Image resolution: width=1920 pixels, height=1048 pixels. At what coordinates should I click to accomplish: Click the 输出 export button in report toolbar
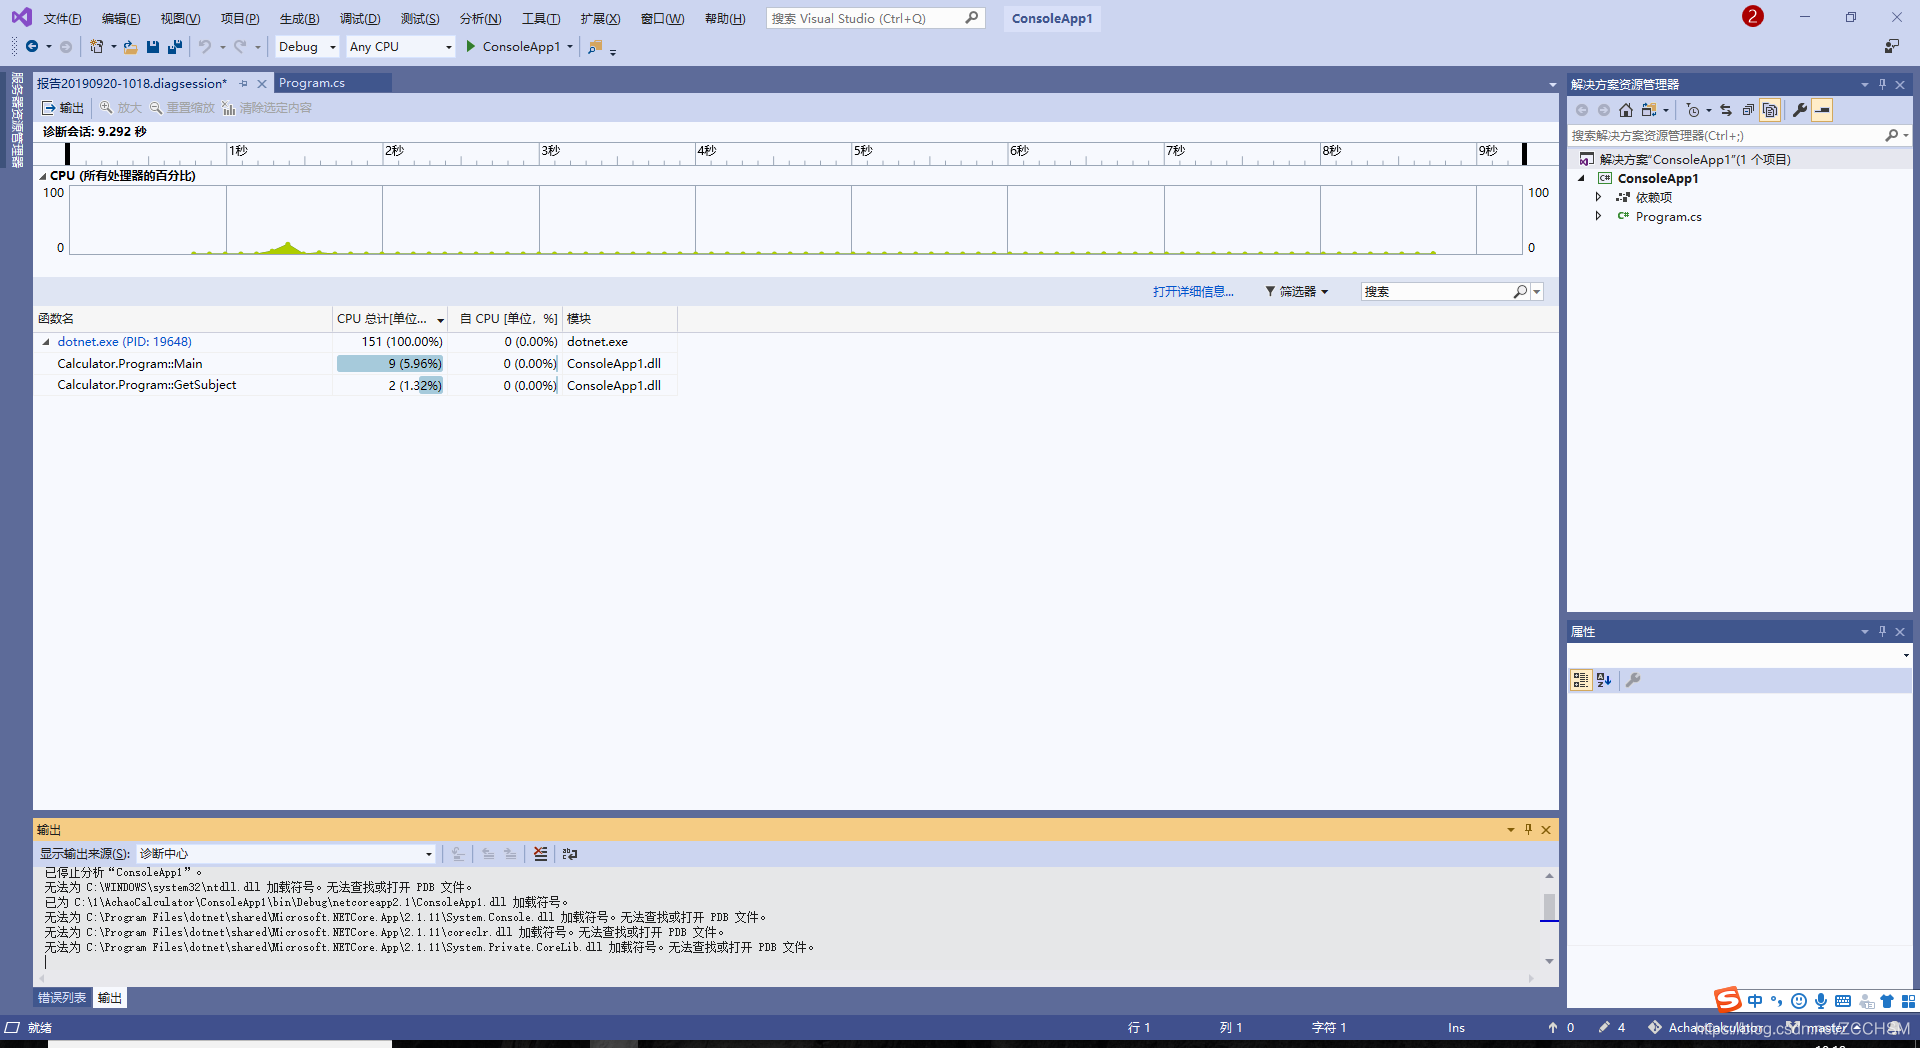click(x=62, y=108)
